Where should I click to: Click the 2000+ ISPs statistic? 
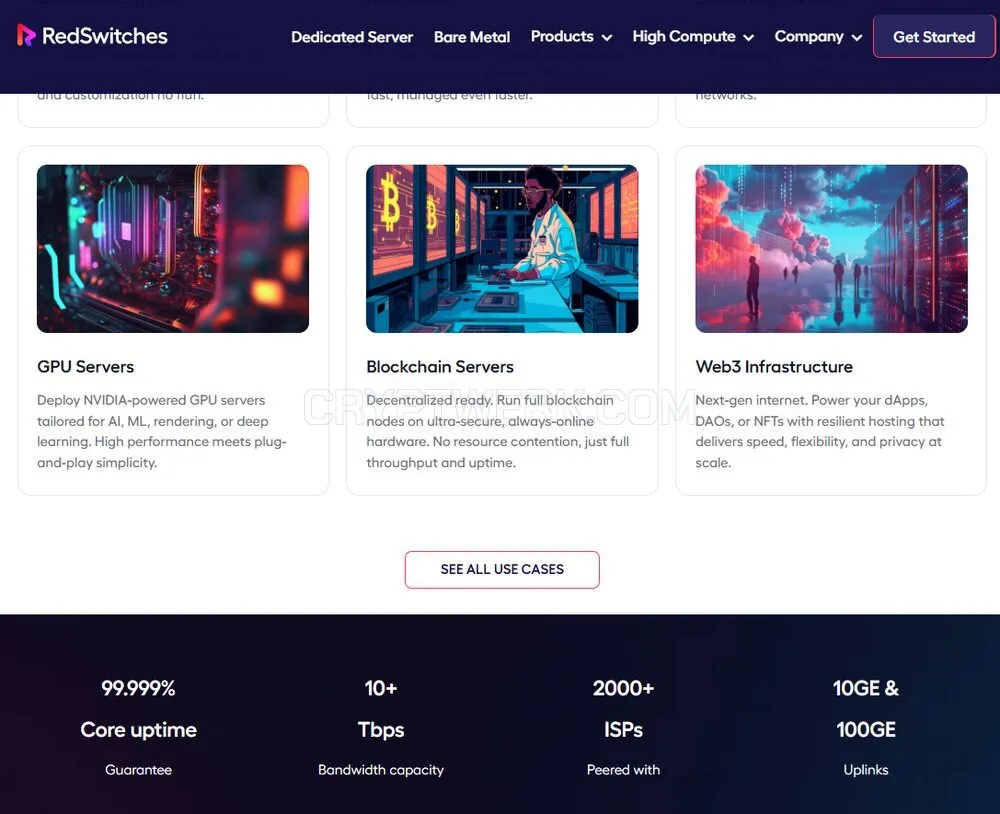click(x=623, y=728)
